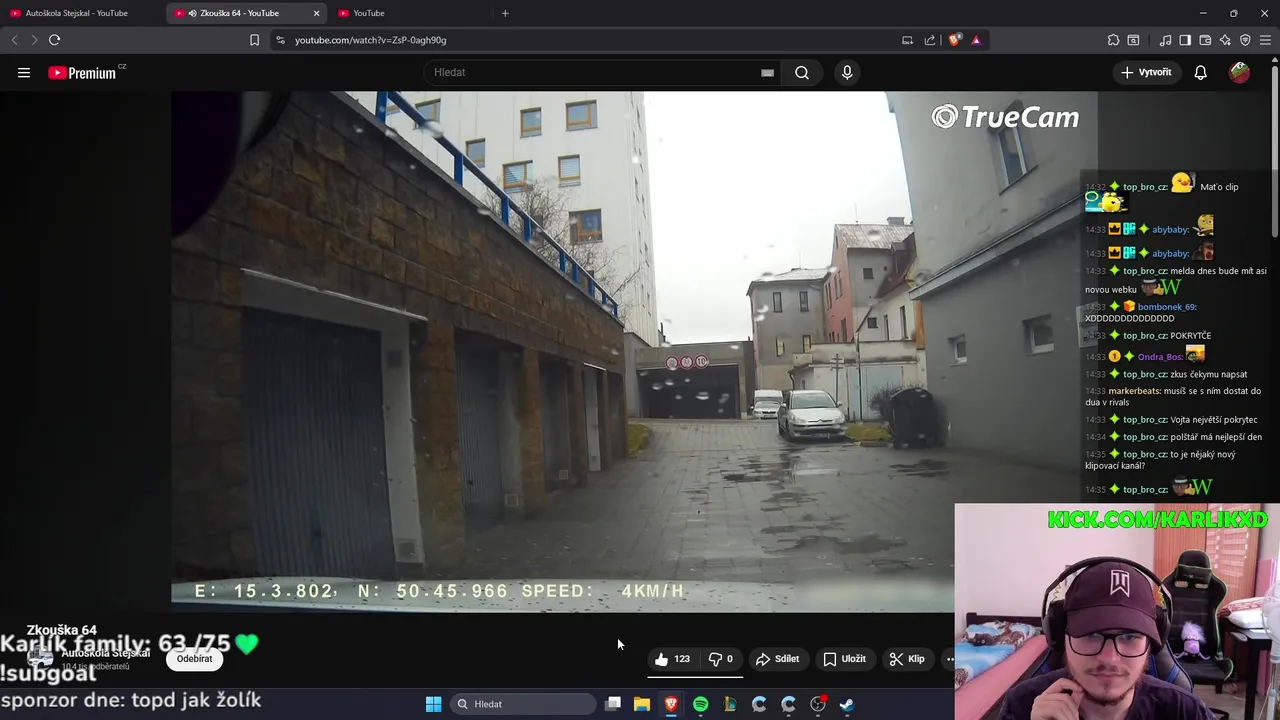Share the video via Sdílet
Screen dimensions: 1280x720
pos(778,659)
